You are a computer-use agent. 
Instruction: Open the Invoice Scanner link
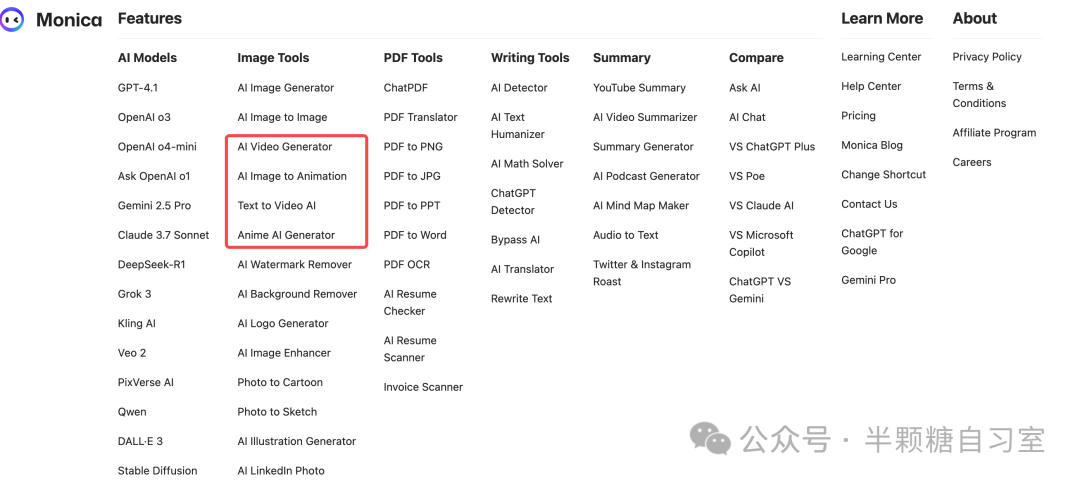tap(423, 387)
